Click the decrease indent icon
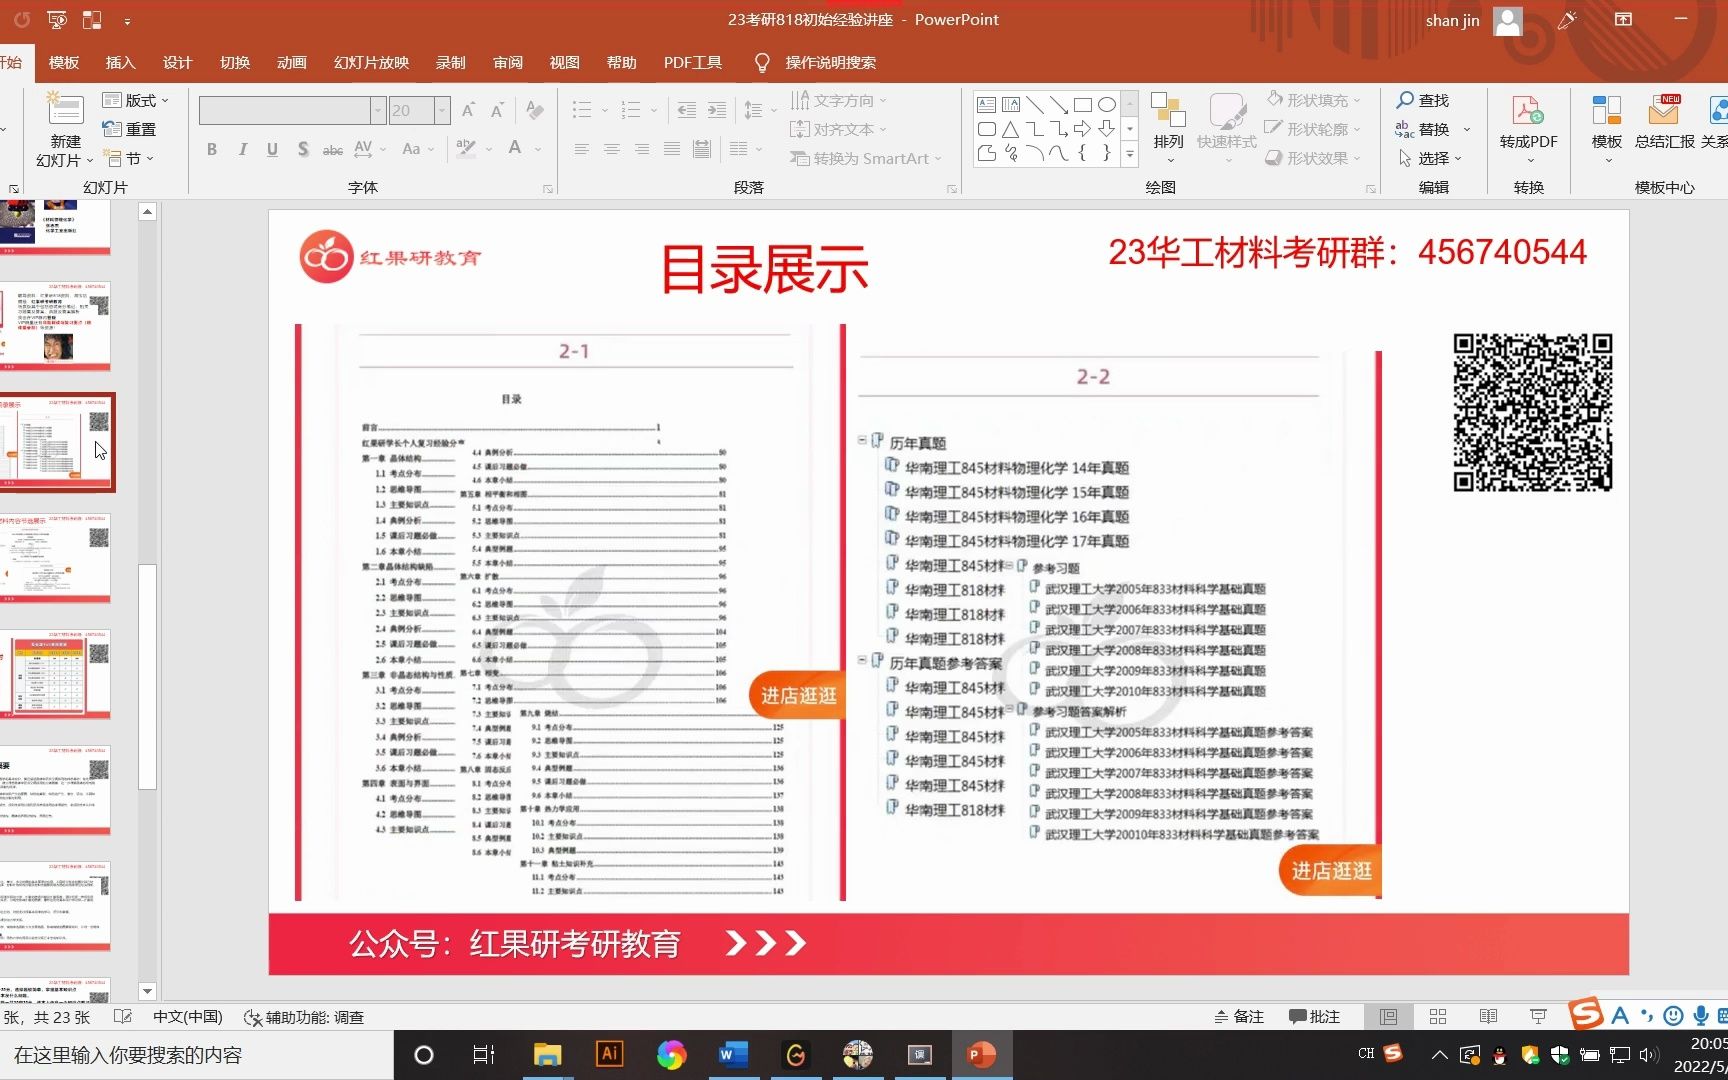This screenshot has height=1080, width=1728. (686, 110)
